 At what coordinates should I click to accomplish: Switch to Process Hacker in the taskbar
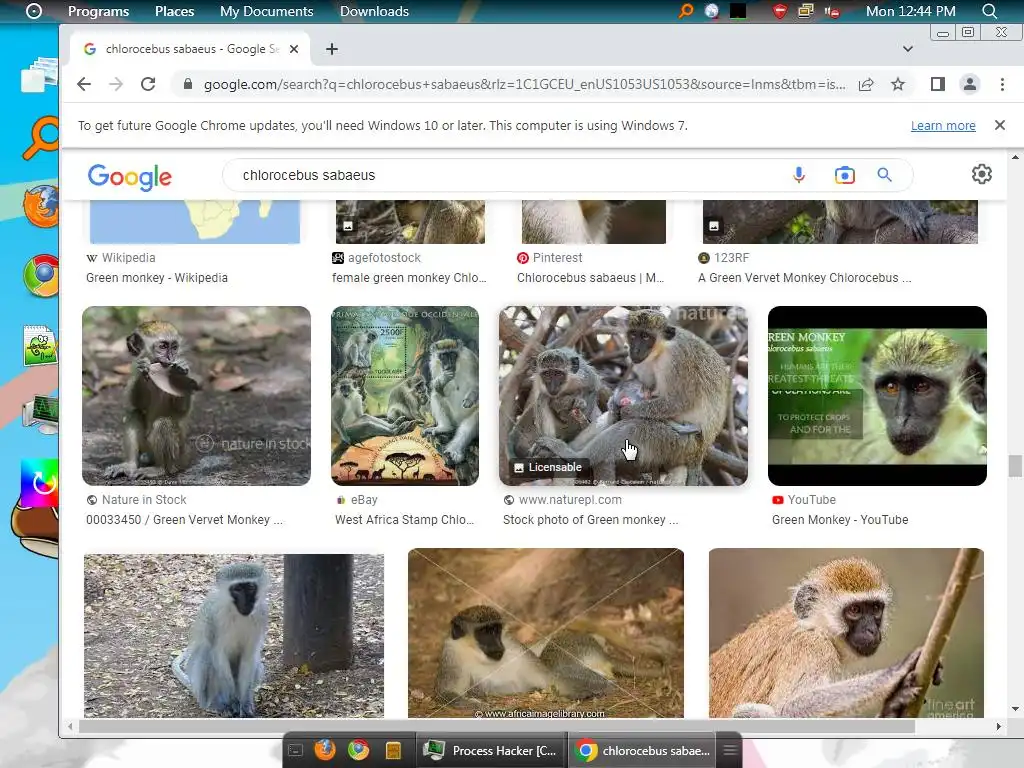coord(490,751)
